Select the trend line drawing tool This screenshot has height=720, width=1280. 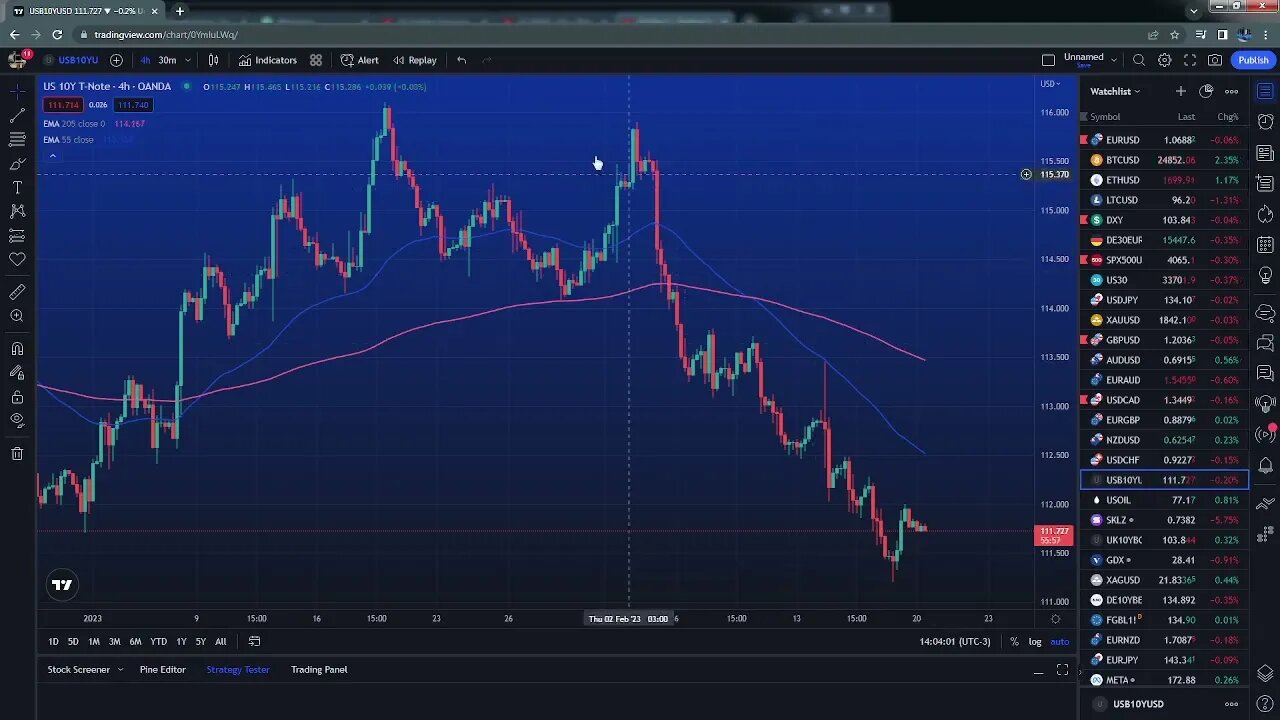tap(17, 116)
